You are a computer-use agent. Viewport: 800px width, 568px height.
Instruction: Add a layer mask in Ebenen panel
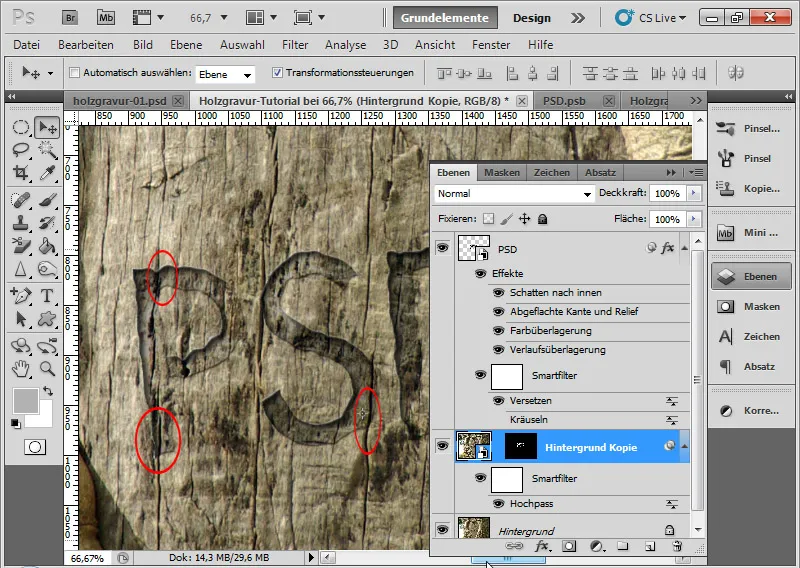569,547
